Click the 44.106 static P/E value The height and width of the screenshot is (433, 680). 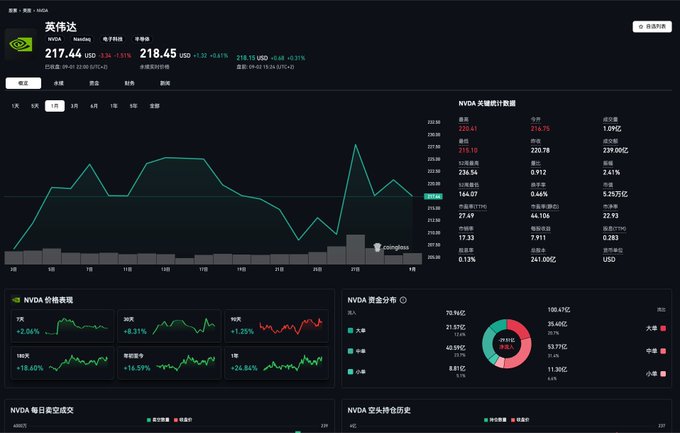point(540,216)
